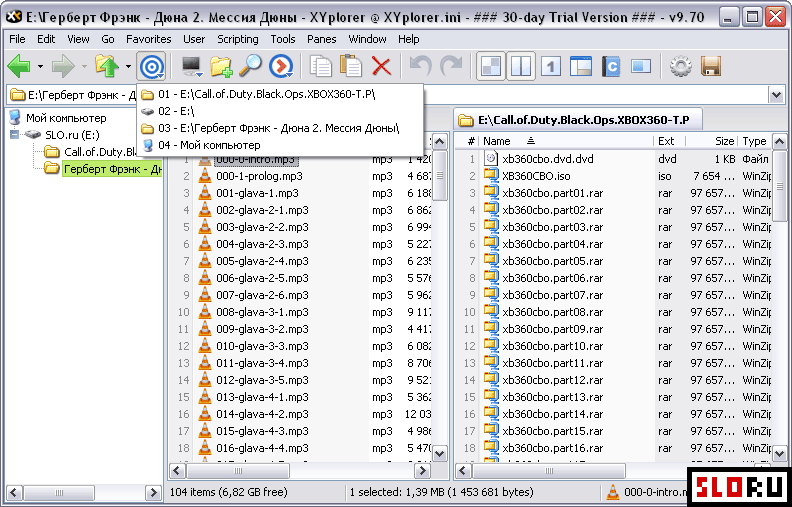Select Мой компьютер in the tree
The height and width of the screenshot is (507, 792).
[x=66, y=118]
